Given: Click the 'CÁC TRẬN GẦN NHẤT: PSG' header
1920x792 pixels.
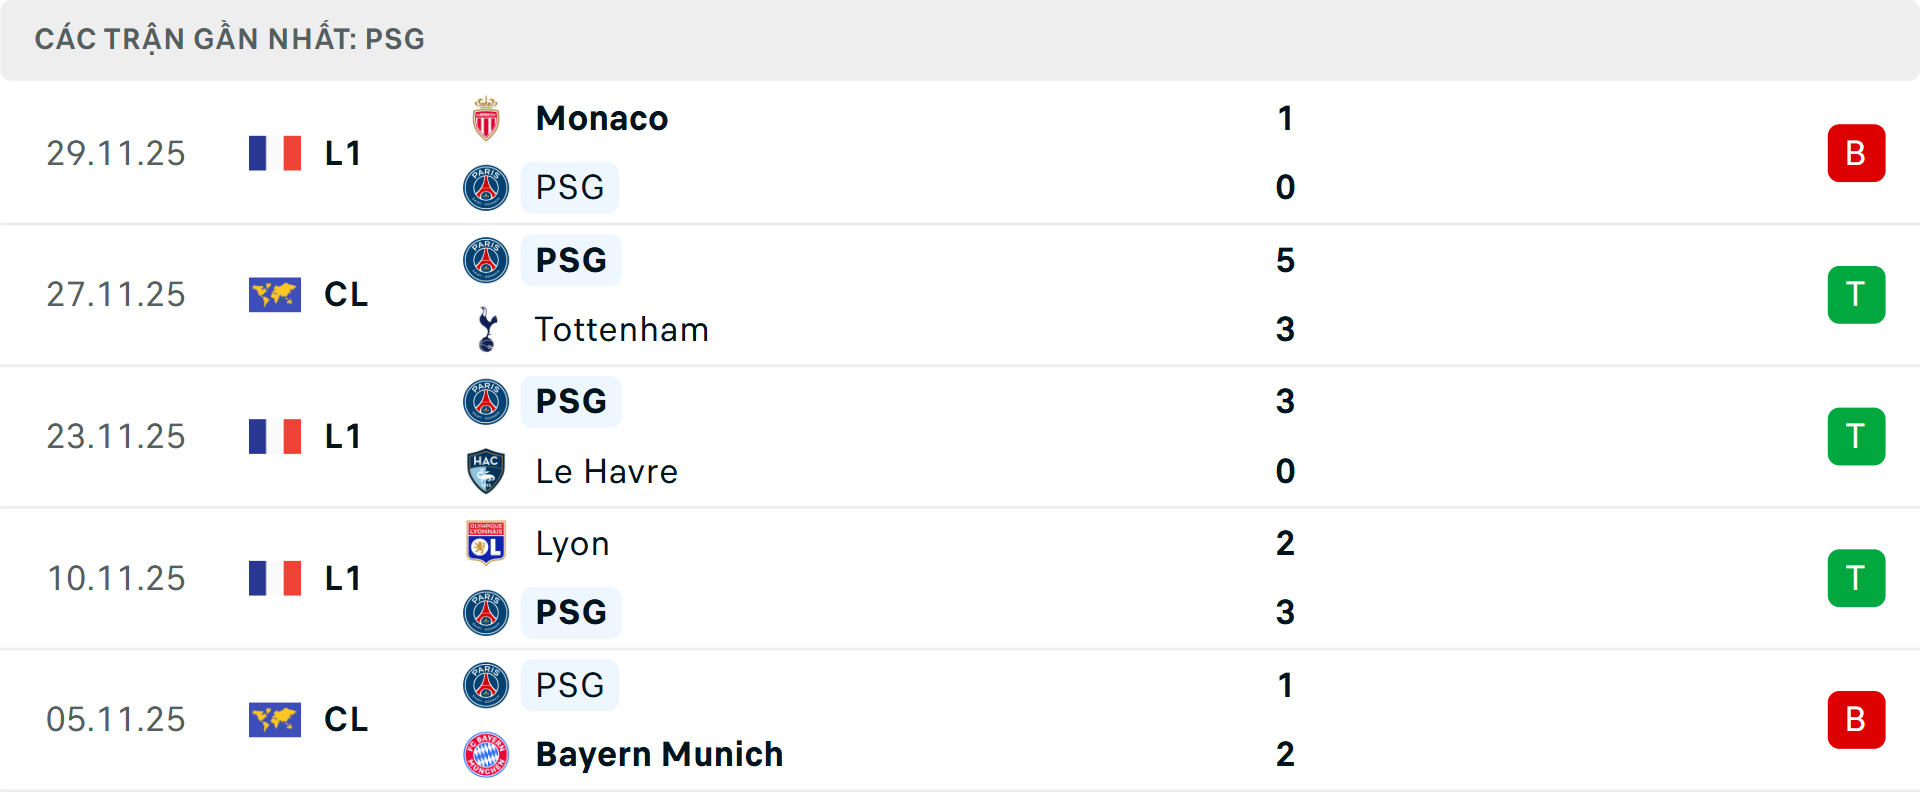Looking at the screenshot, I should click(230, 39).
